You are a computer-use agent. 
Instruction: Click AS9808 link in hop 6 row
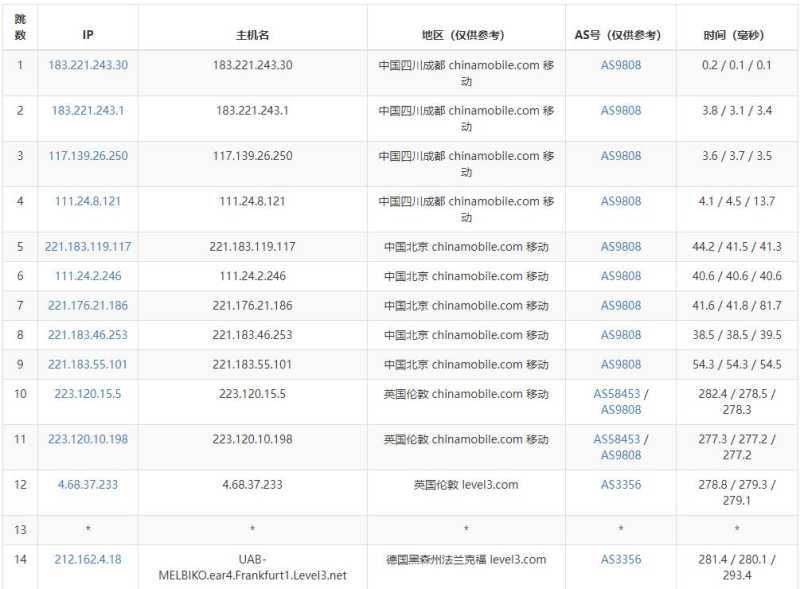coord(621,276)
